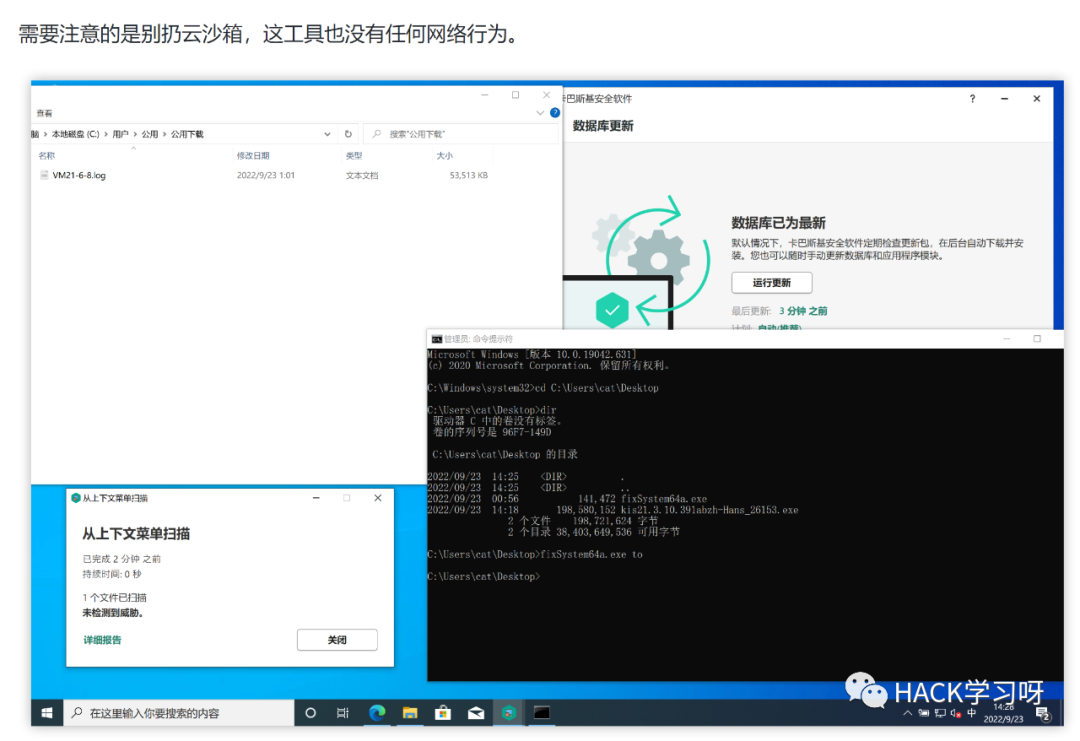Minimize the Command Prompt window
This screenshot has height=741, width=1080.
point(1006,339)
